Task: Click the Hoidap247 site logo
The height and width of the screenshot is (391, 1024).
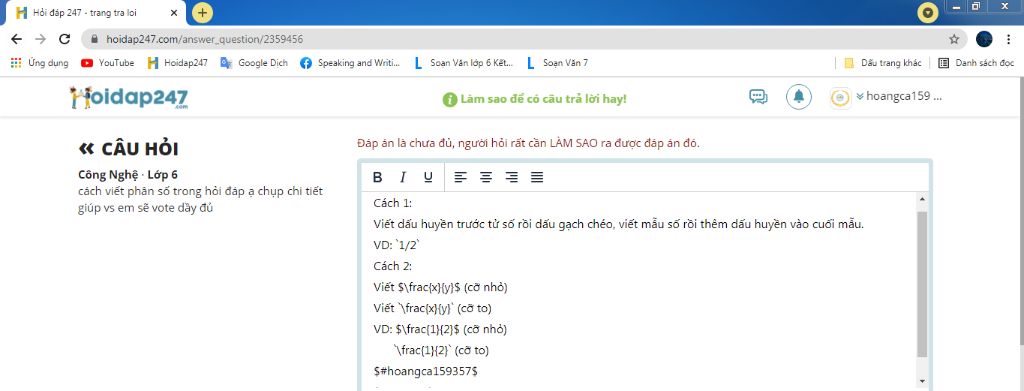Action: [129, 97]
